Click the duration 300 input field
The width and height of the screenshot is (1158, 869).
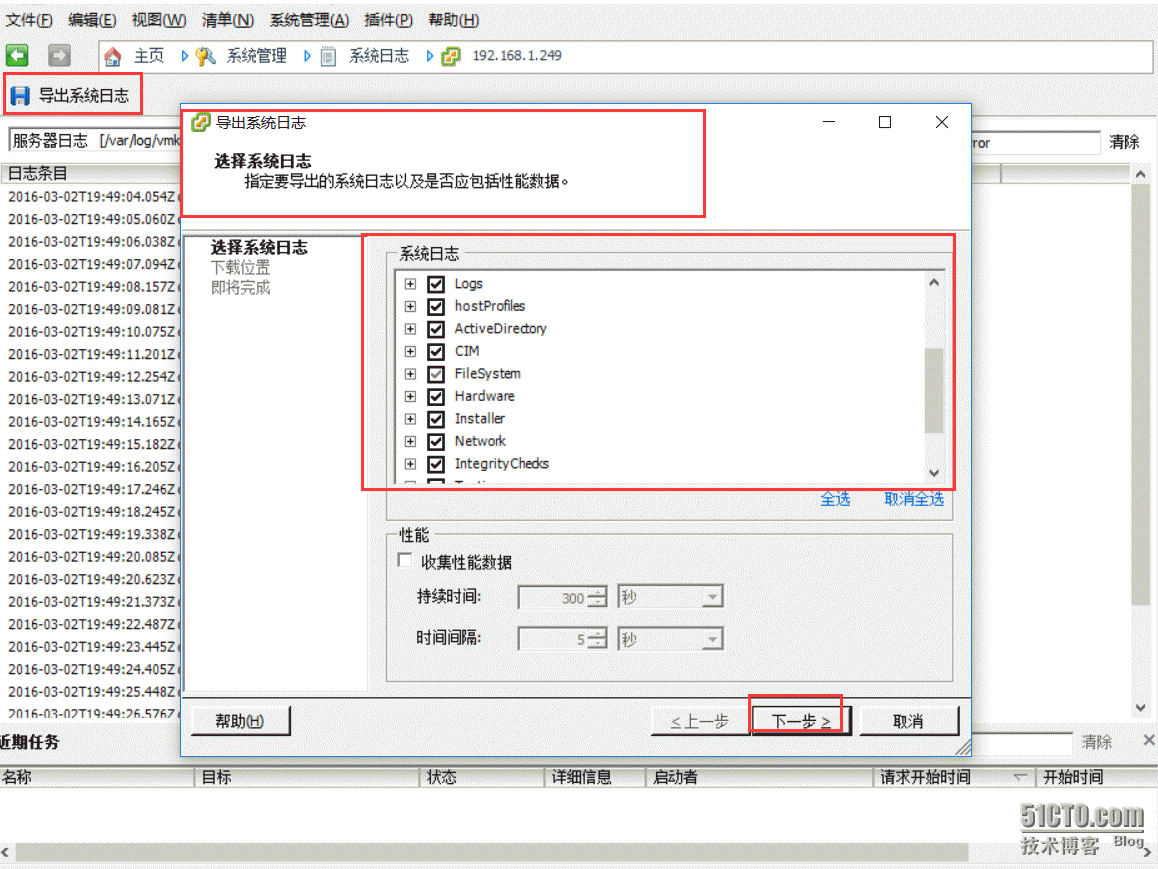[555, 597]
